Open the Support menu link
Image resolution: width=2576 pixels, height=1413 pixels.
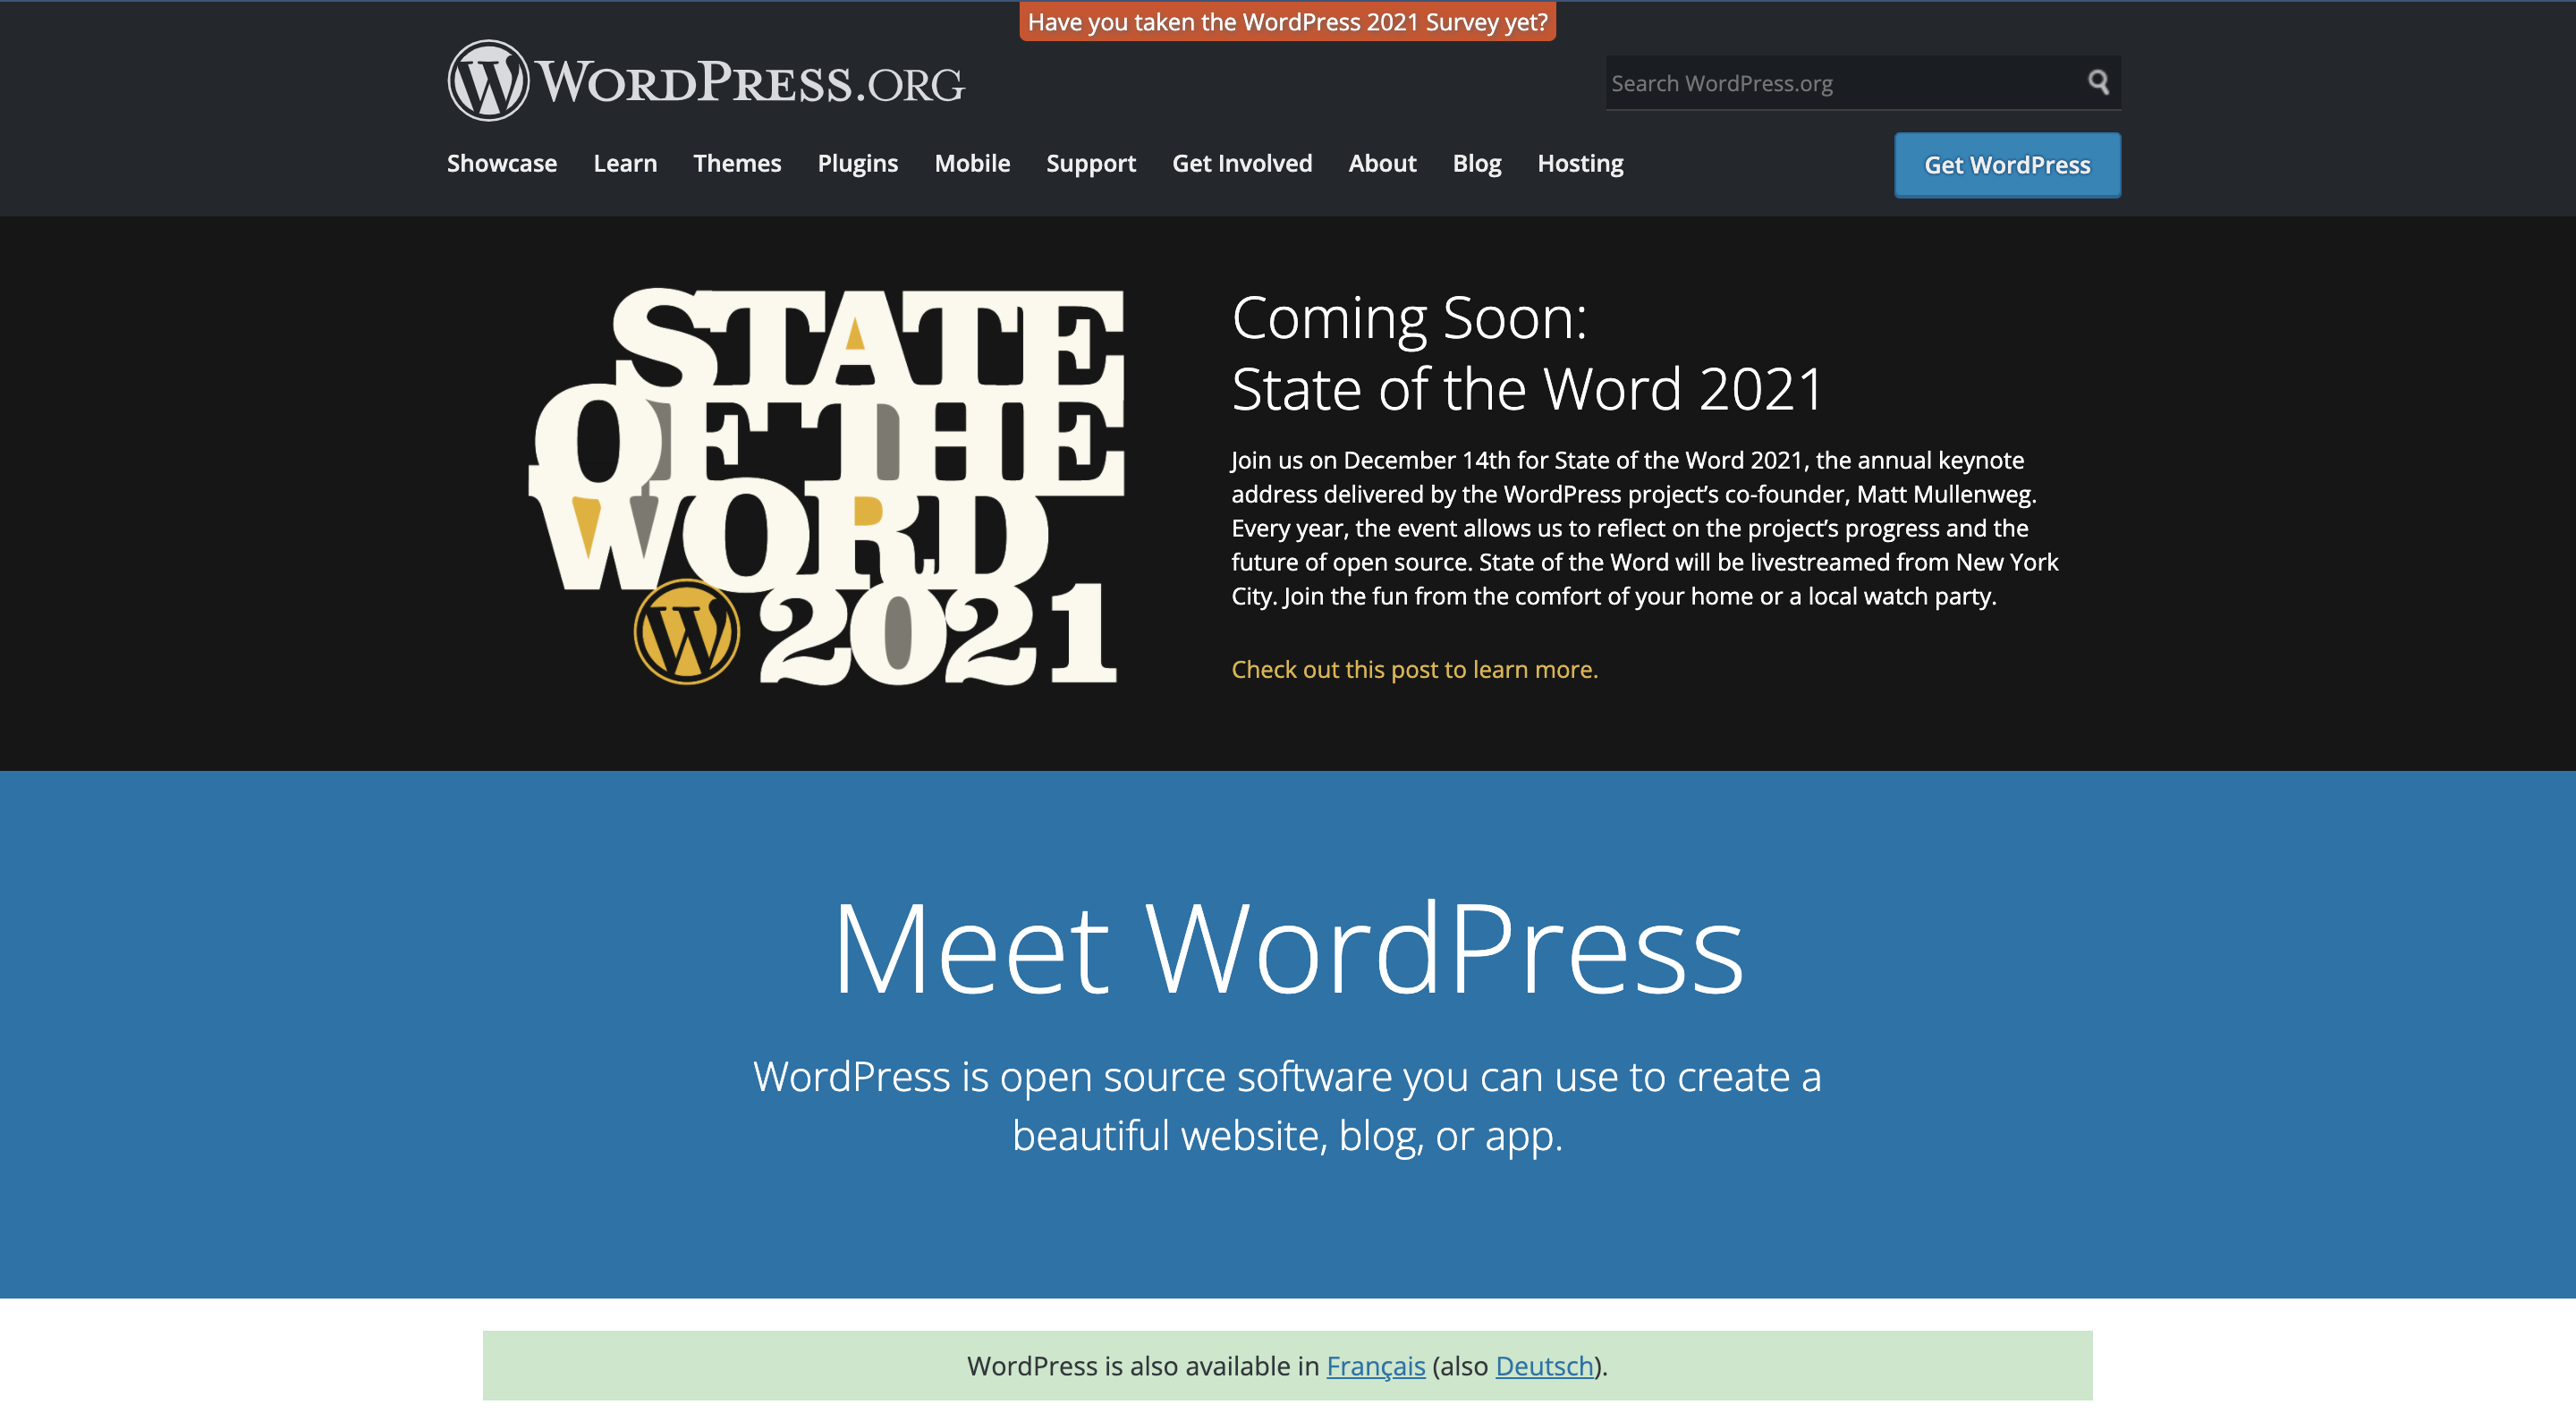point(1090,163)
